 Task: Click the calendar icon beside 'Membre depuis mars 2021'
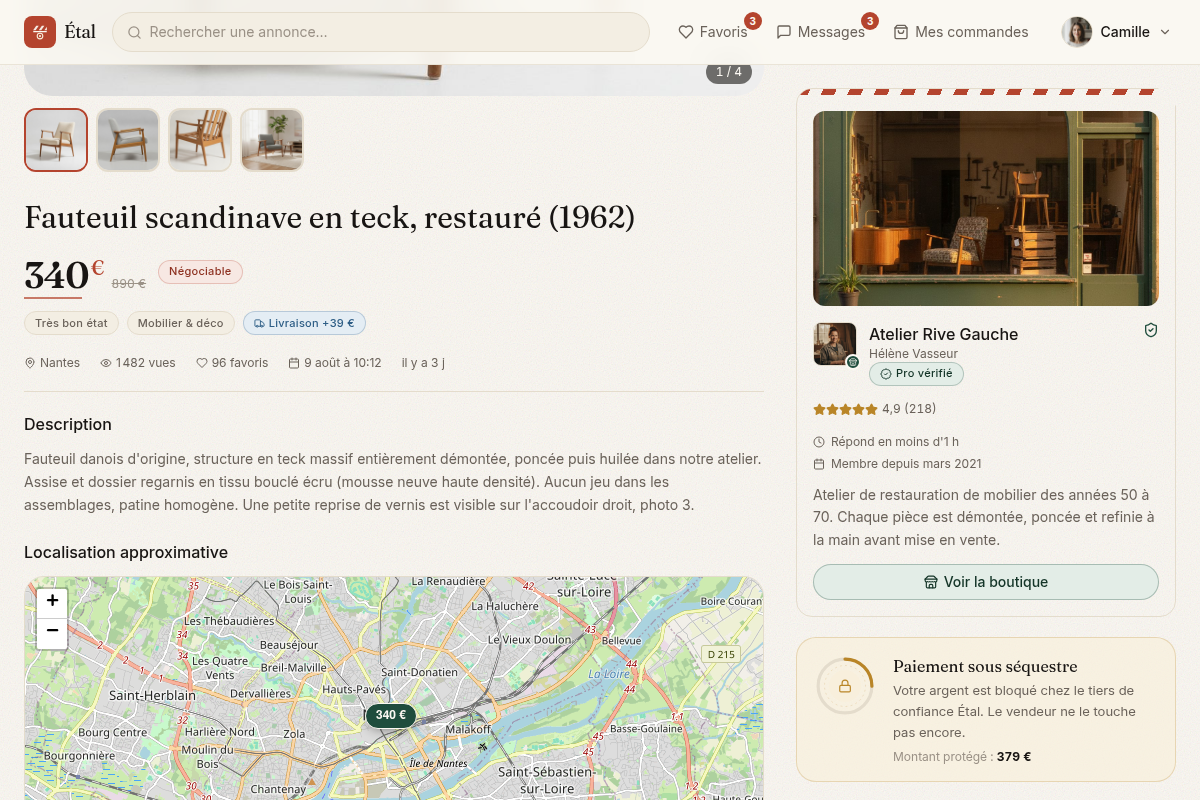tap(819, 464)
